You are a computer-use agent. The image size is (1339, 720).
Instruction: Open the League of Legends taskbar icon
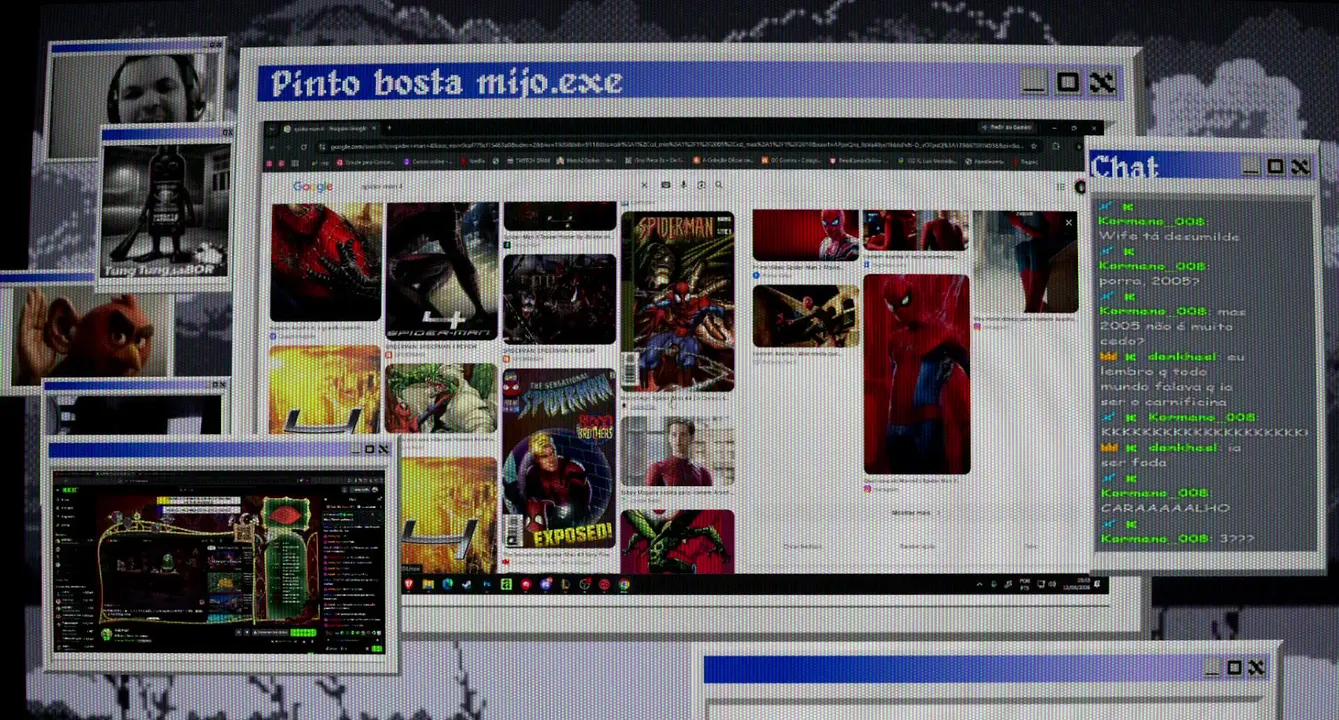[x=565, y=584]
